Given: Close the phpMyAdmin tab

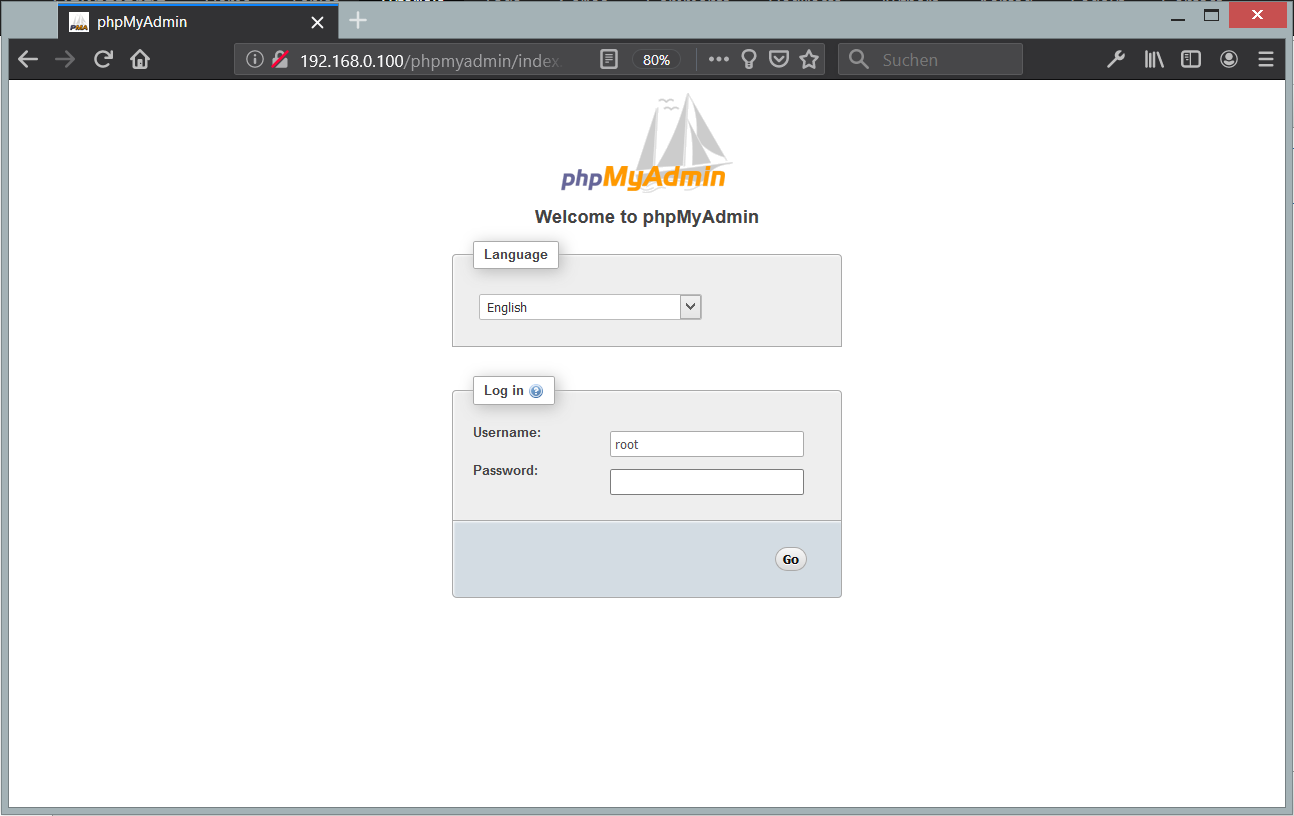Looking at the screenshot, I should click(x=318, y=22).
